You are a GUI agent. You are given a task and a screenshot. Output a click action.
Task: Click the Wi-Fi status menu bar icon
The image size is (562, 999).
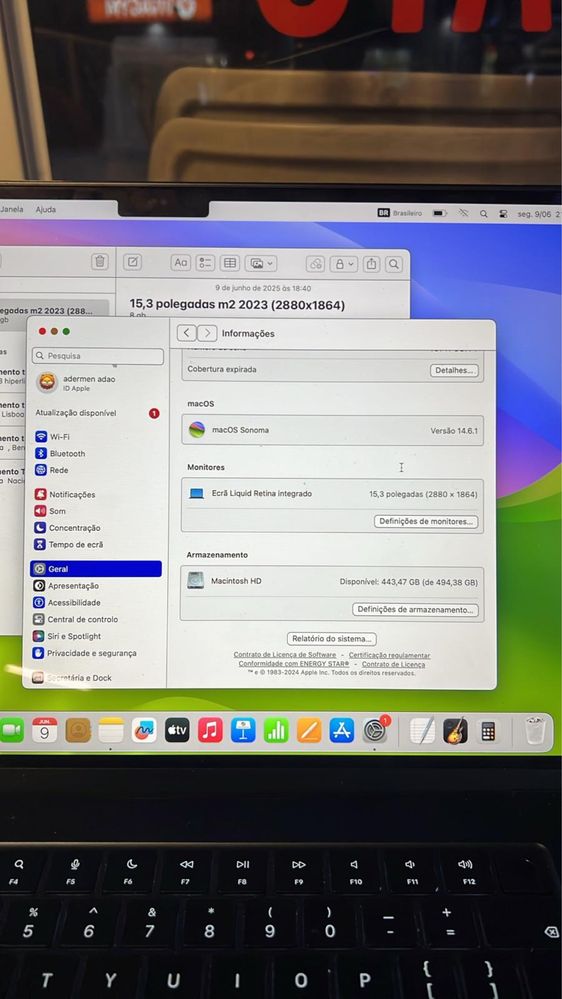click(463, 213)
